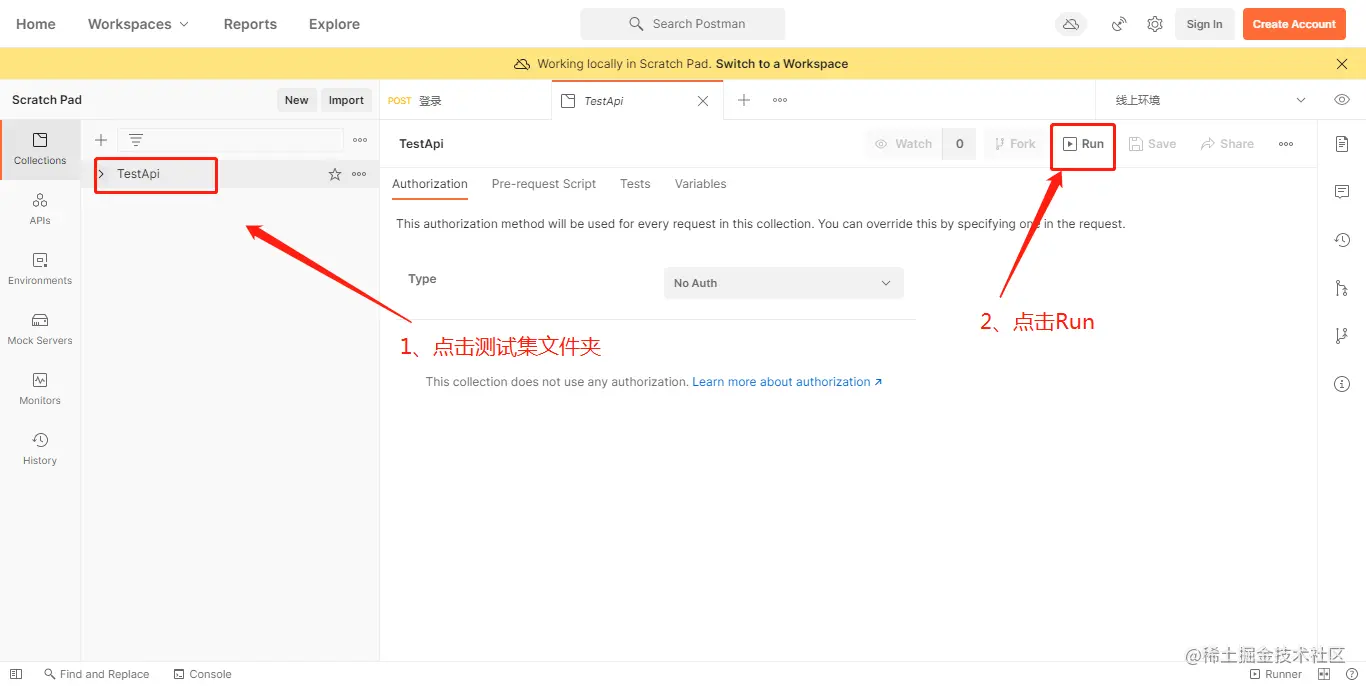Screen dimensions: 1366x686
Task: Open the collection info icon in right sidebar
Action: click(1342, 384)
